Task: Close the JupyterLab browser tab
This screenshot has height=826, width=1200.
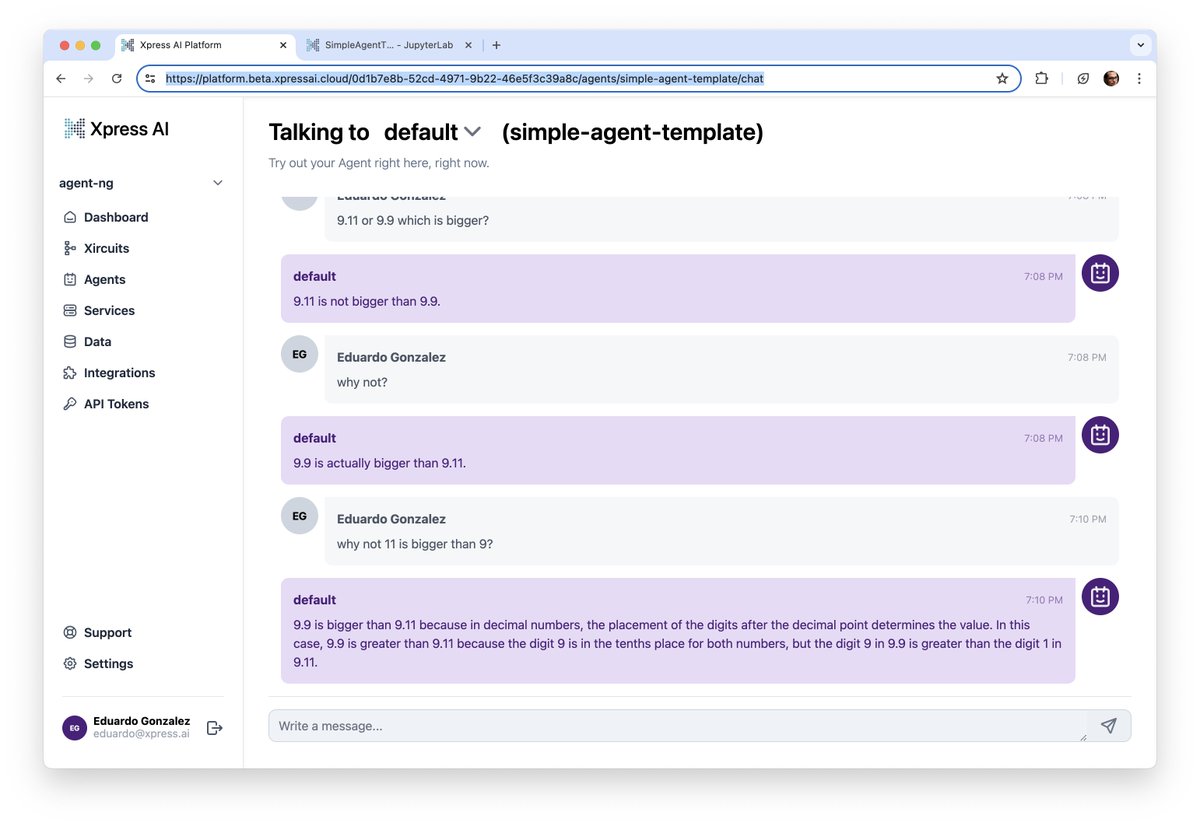Action: click(469, 45)
